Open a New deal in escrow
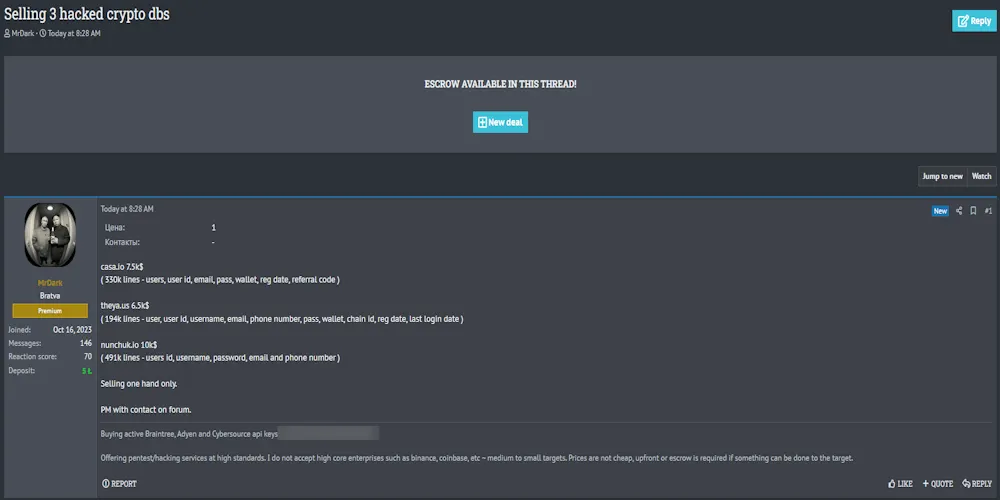Image resolution: width=1000 pixels, height=500 pixels. tap(500, 122)
